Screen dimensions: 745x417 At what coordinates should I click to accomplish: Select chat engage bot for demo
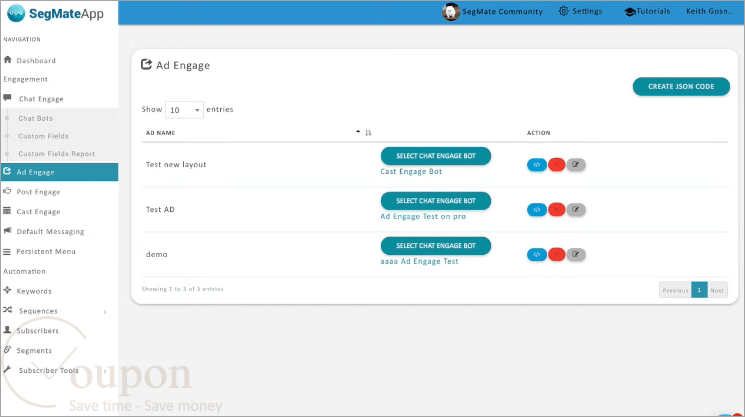[436, 246]
